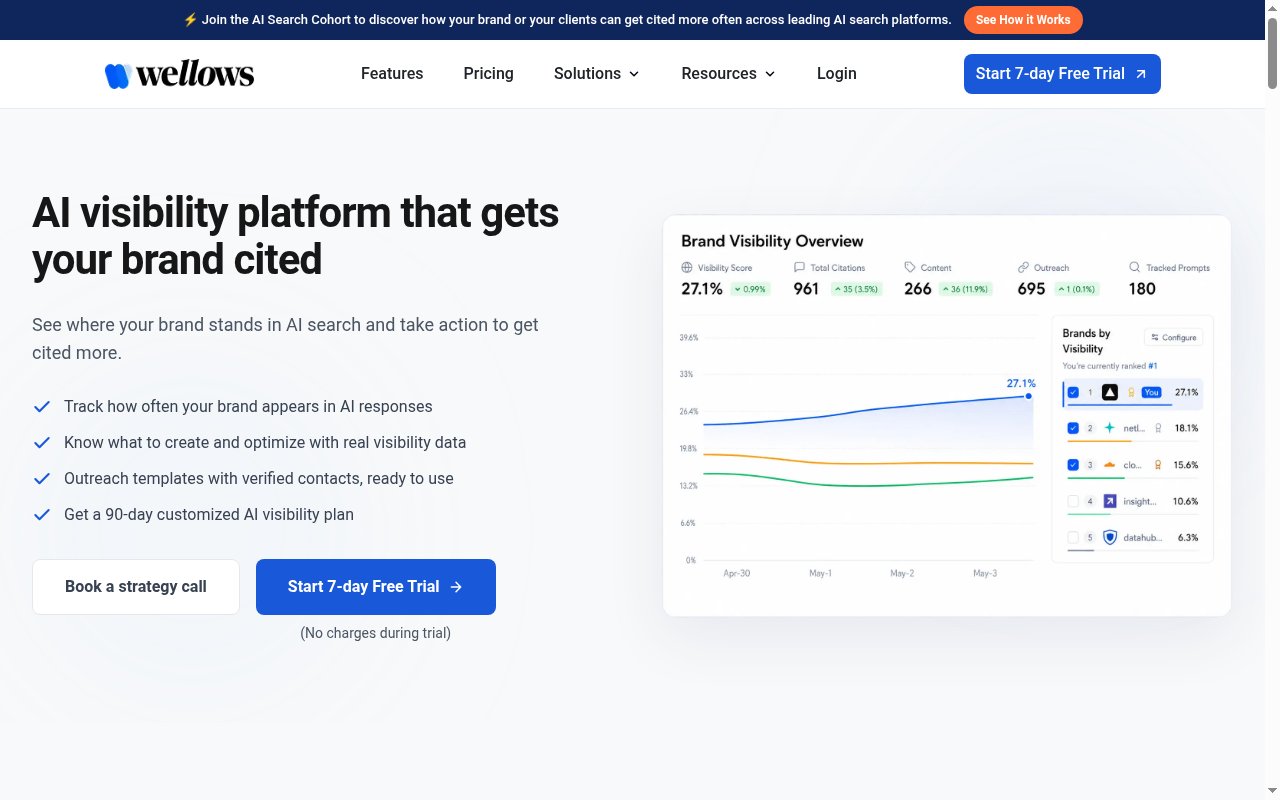Click the '961' Total Citations value

pos(806,289)
